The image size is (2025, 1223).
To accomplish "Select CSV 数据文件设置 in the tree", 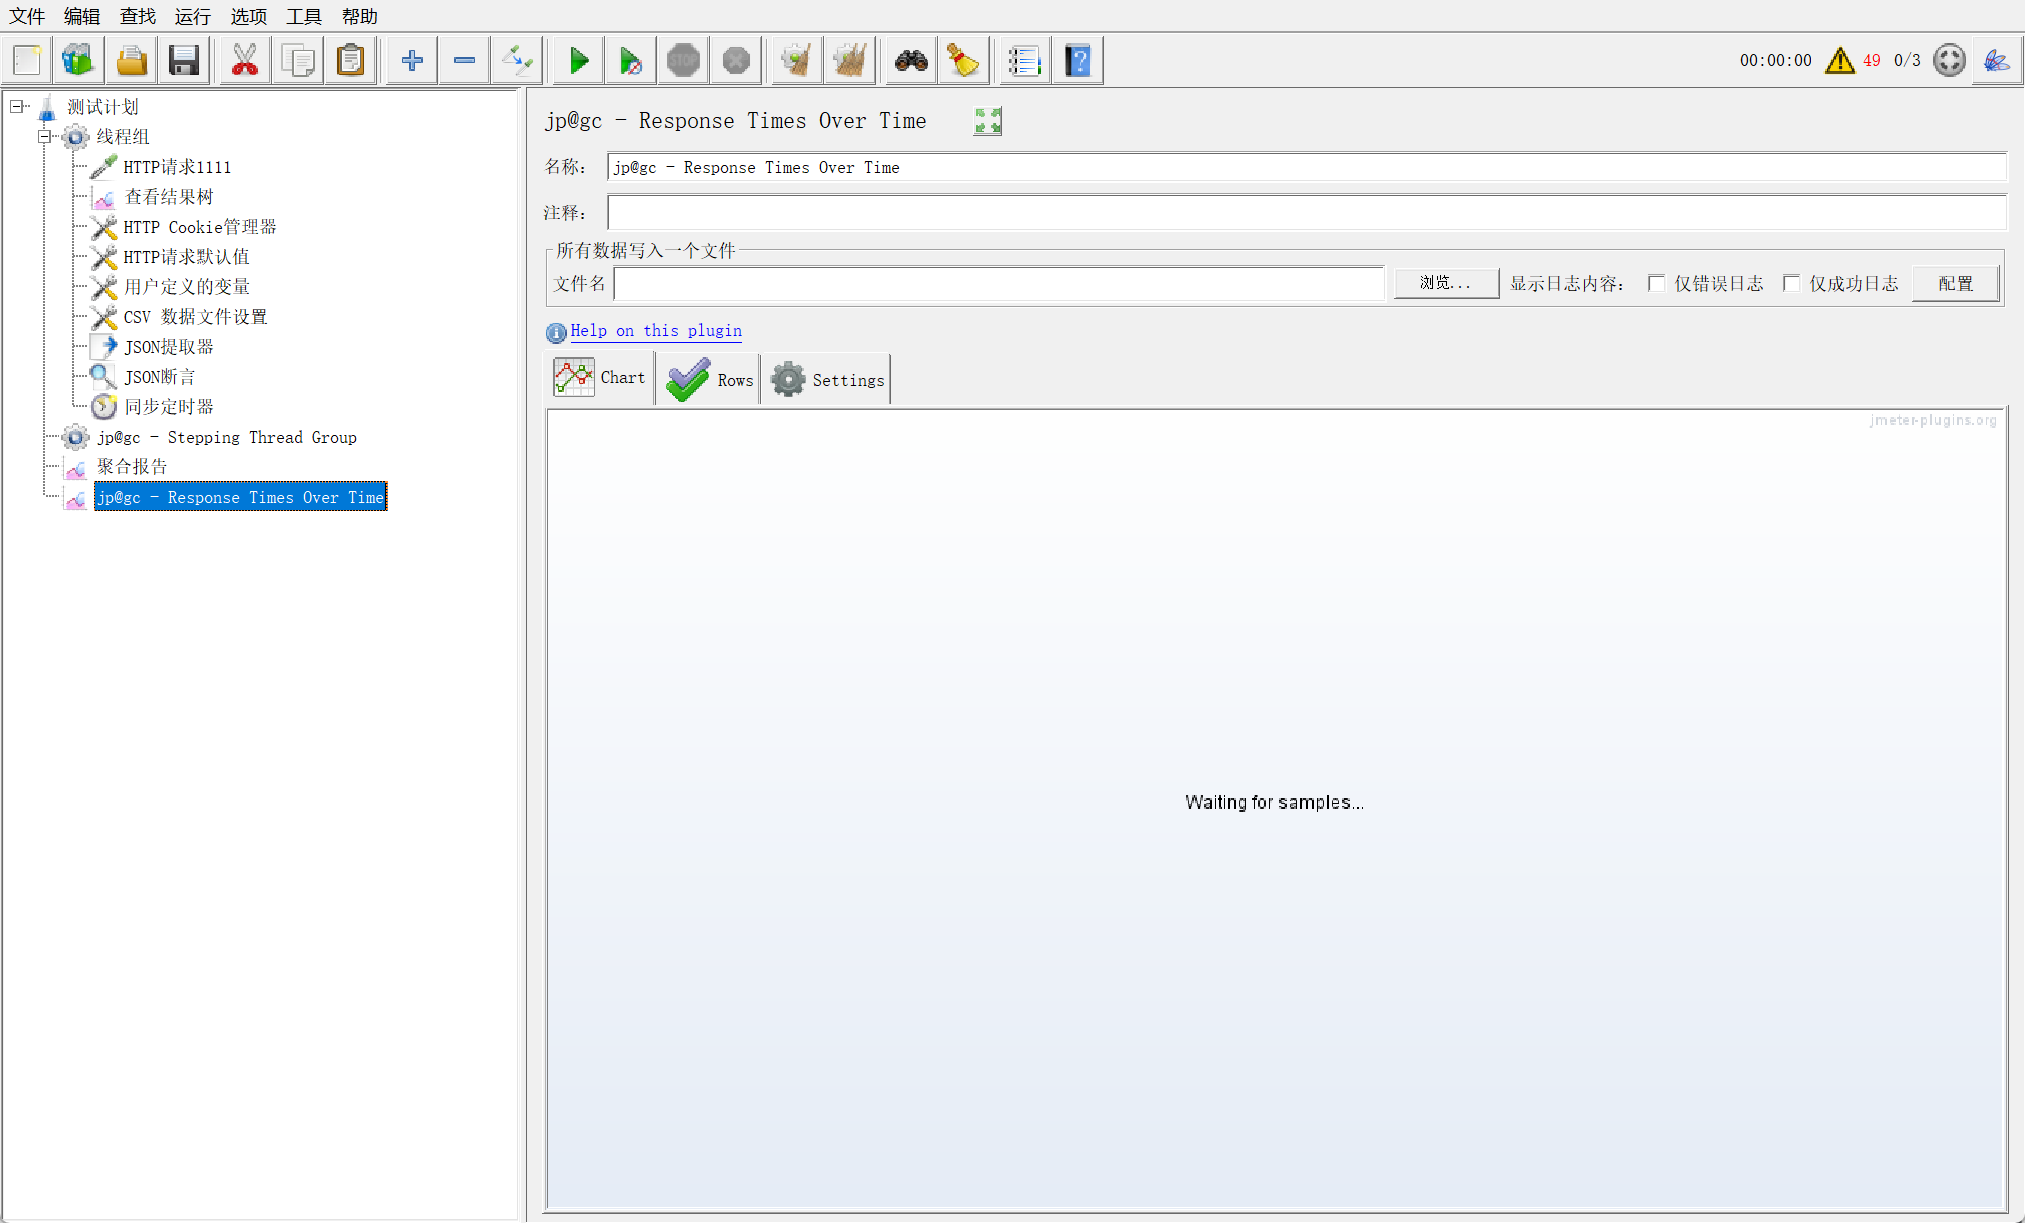I will tap(195, 317).
